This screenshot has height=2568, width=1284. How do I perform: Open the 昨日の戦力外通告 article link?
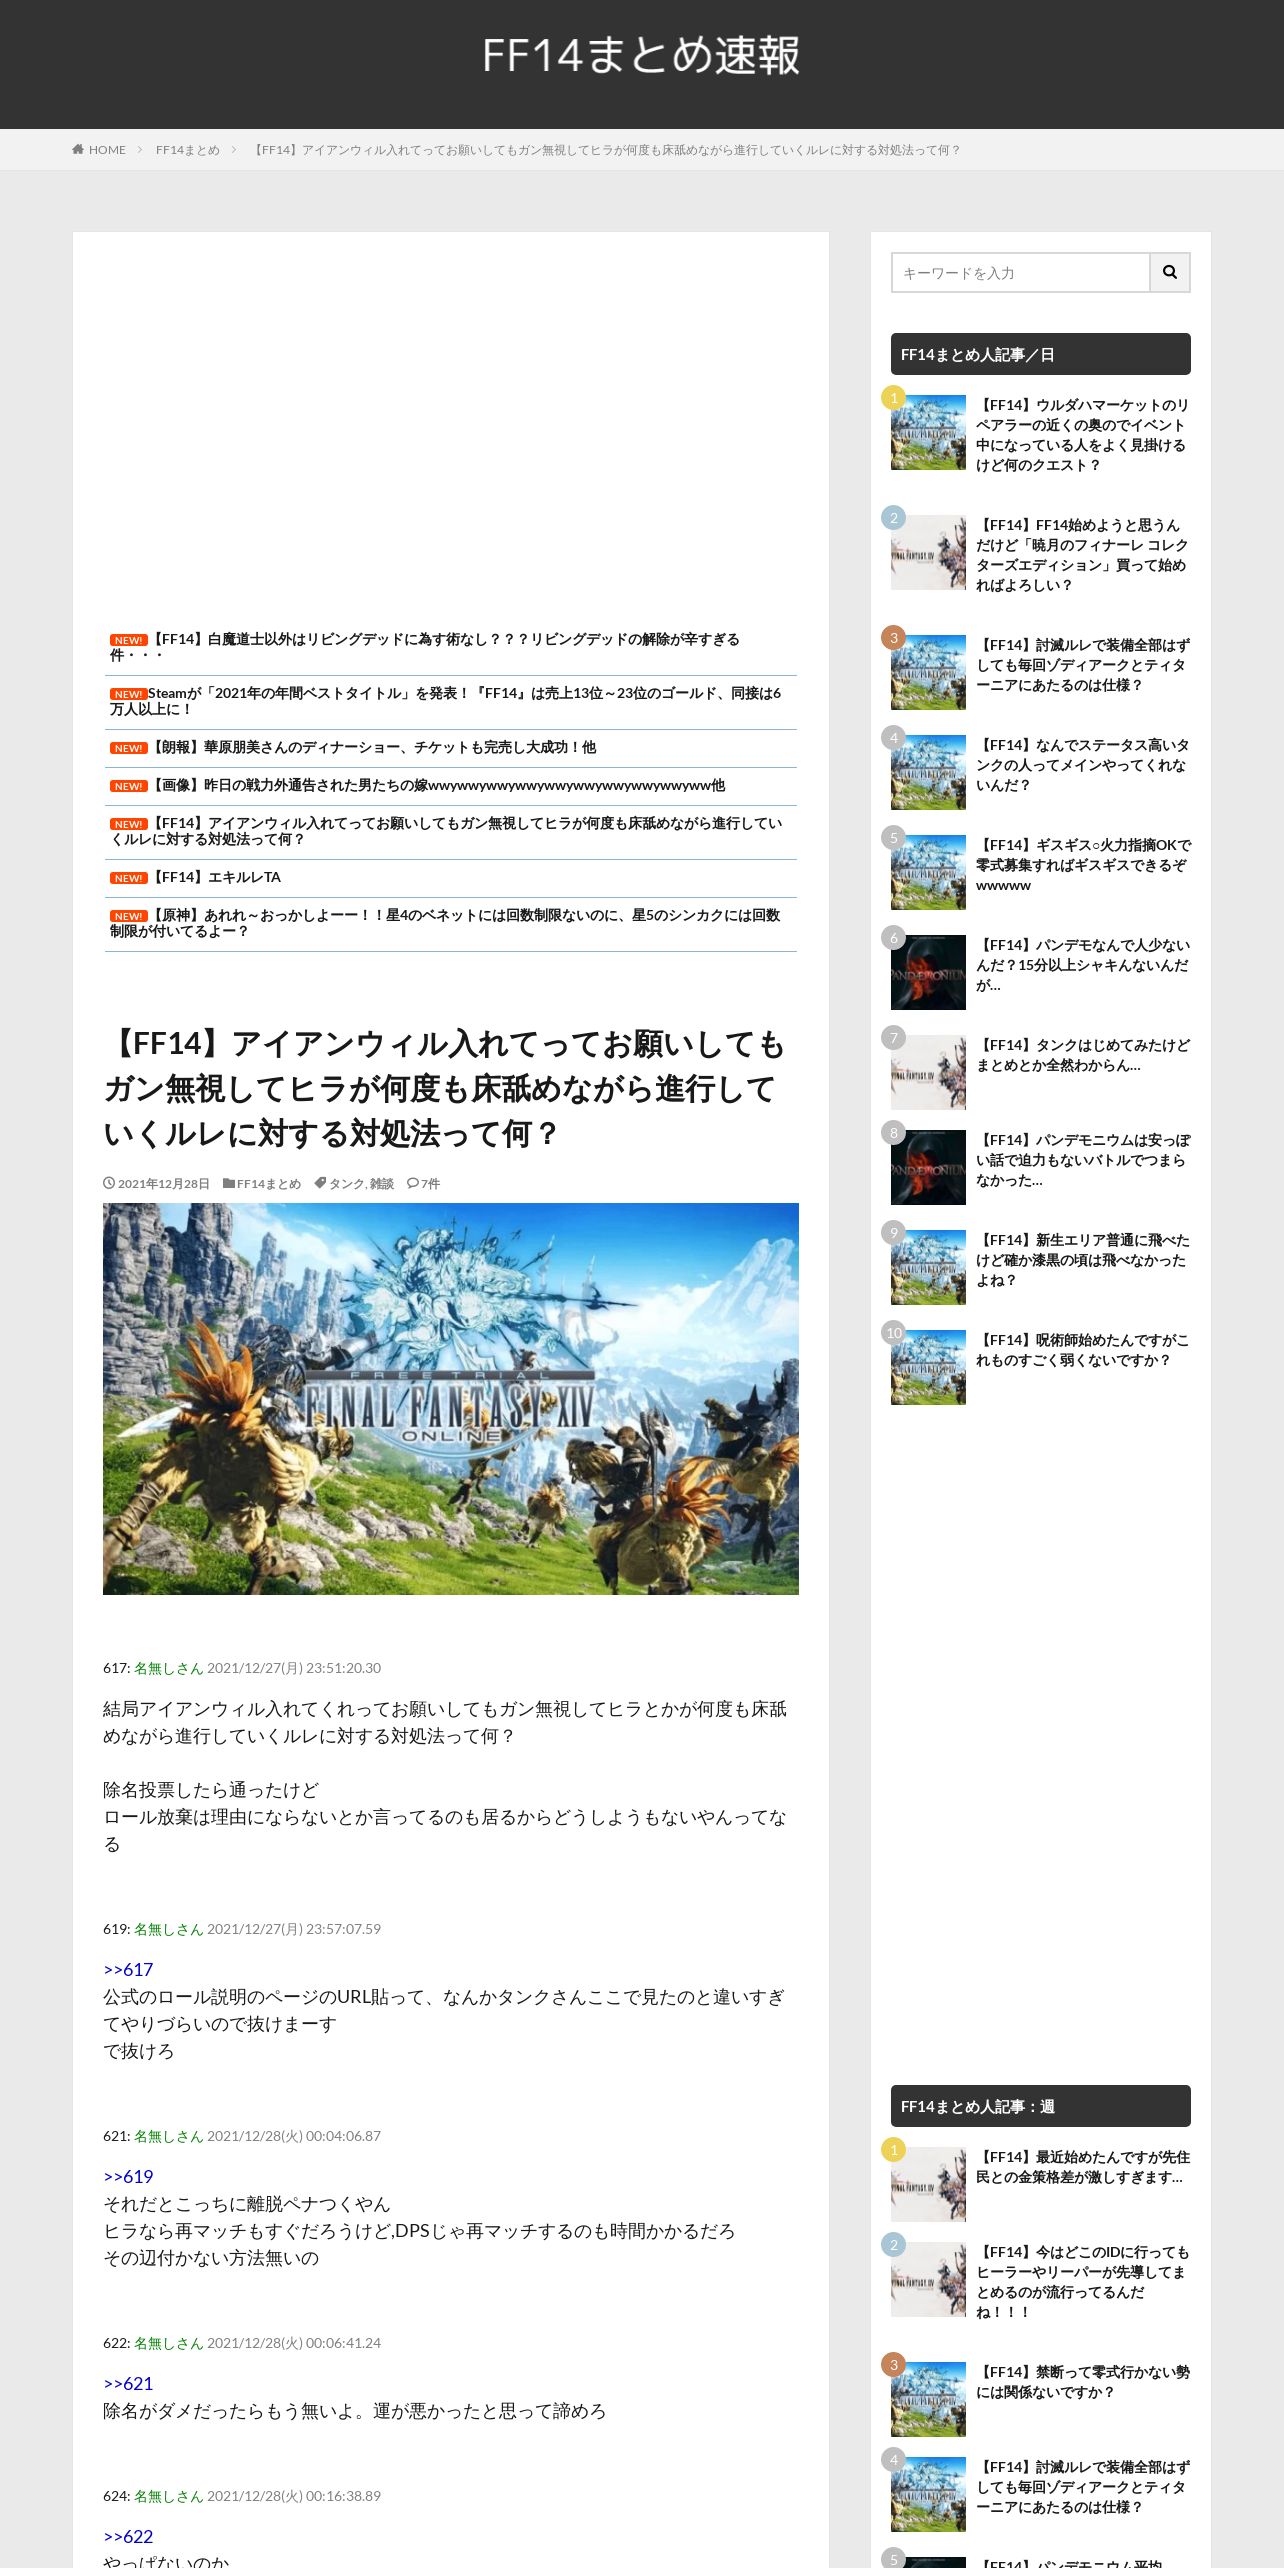tap(437, 785)
